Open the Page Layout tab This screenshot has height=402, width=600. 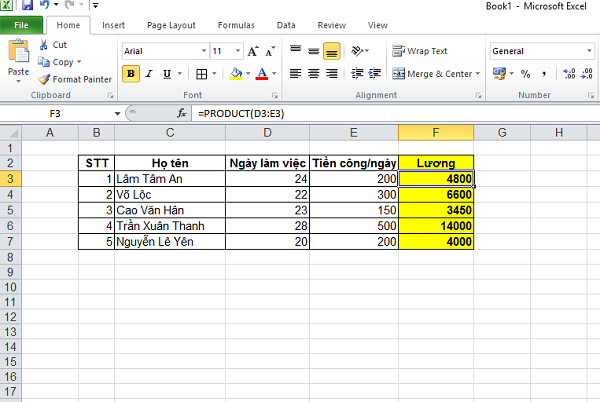coord(169,25)
